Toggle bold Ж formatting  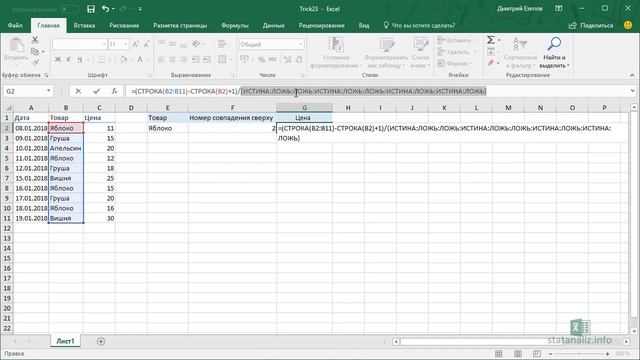(x=58, y=60)
